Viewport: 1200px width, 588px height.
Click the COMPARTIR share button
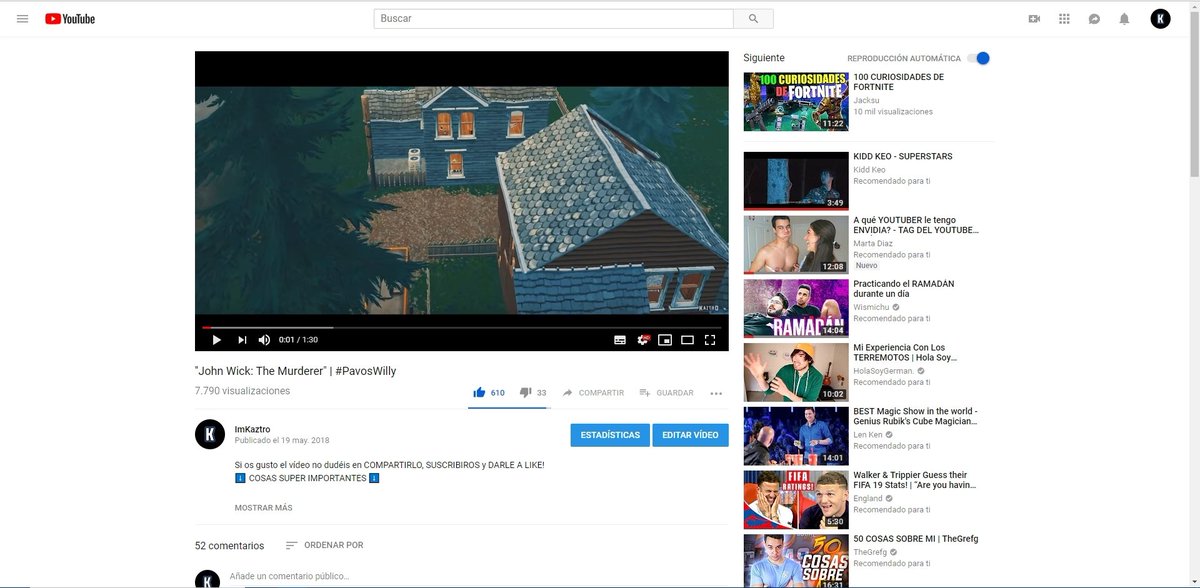pos(593,393)
